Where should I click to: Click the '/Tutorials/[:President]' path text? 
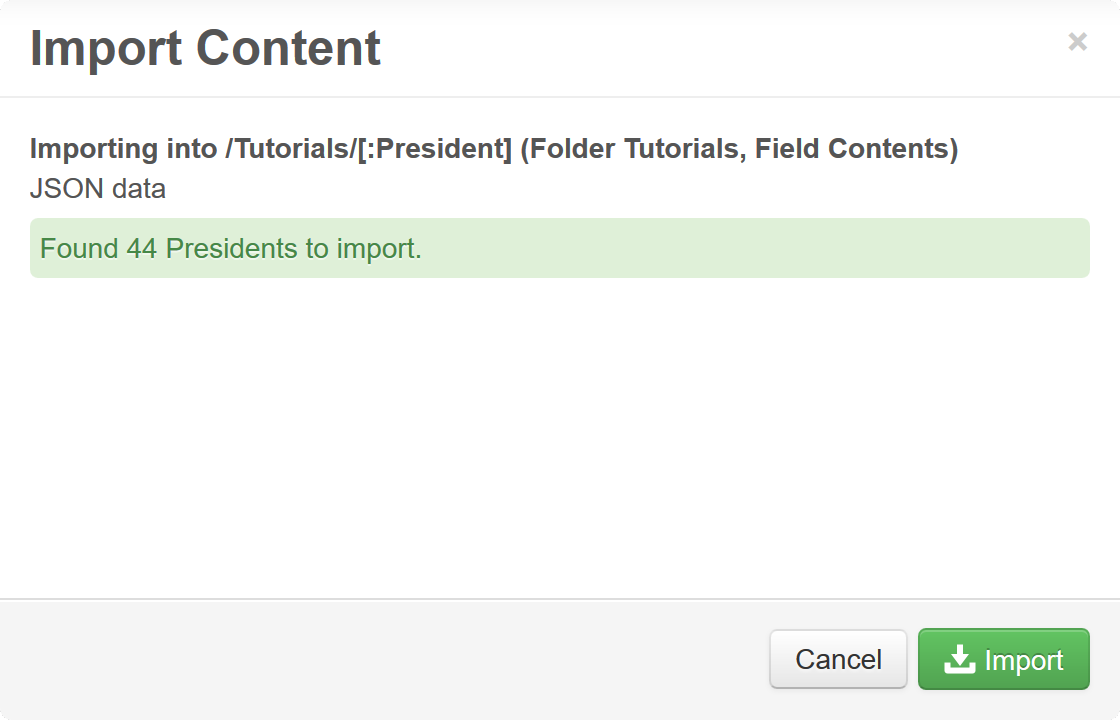(368, 149)
